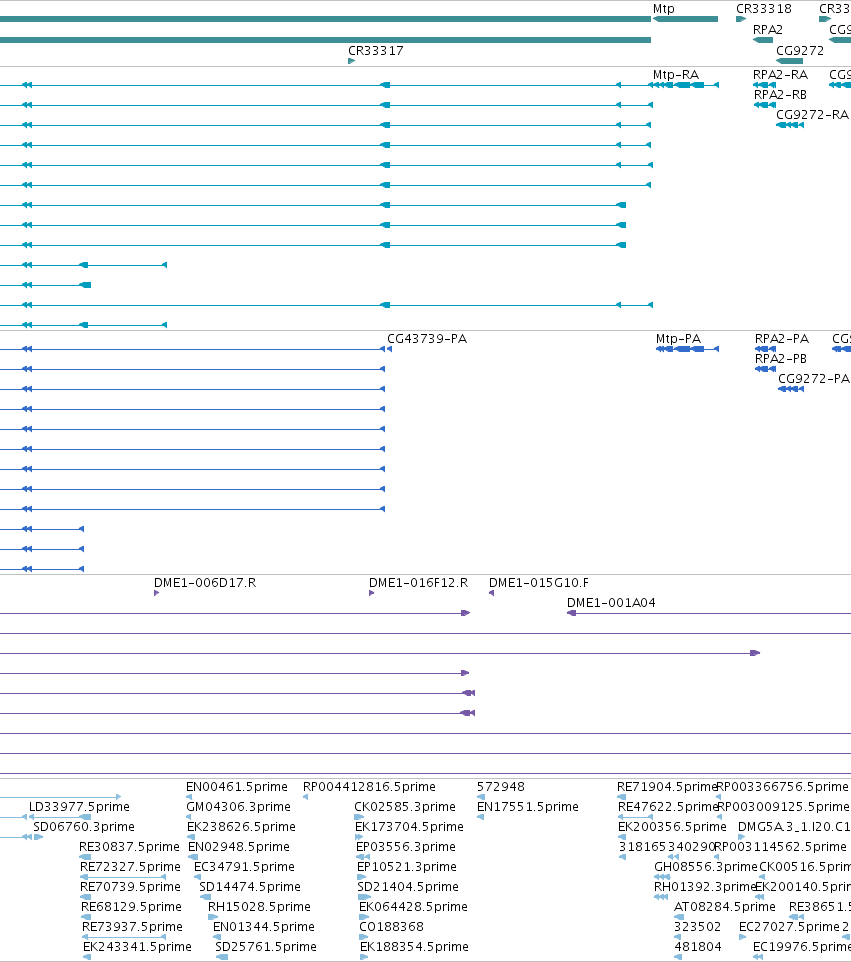Click the EN17551.5prime EST label
851x962 pixels.
coord(528,806)
